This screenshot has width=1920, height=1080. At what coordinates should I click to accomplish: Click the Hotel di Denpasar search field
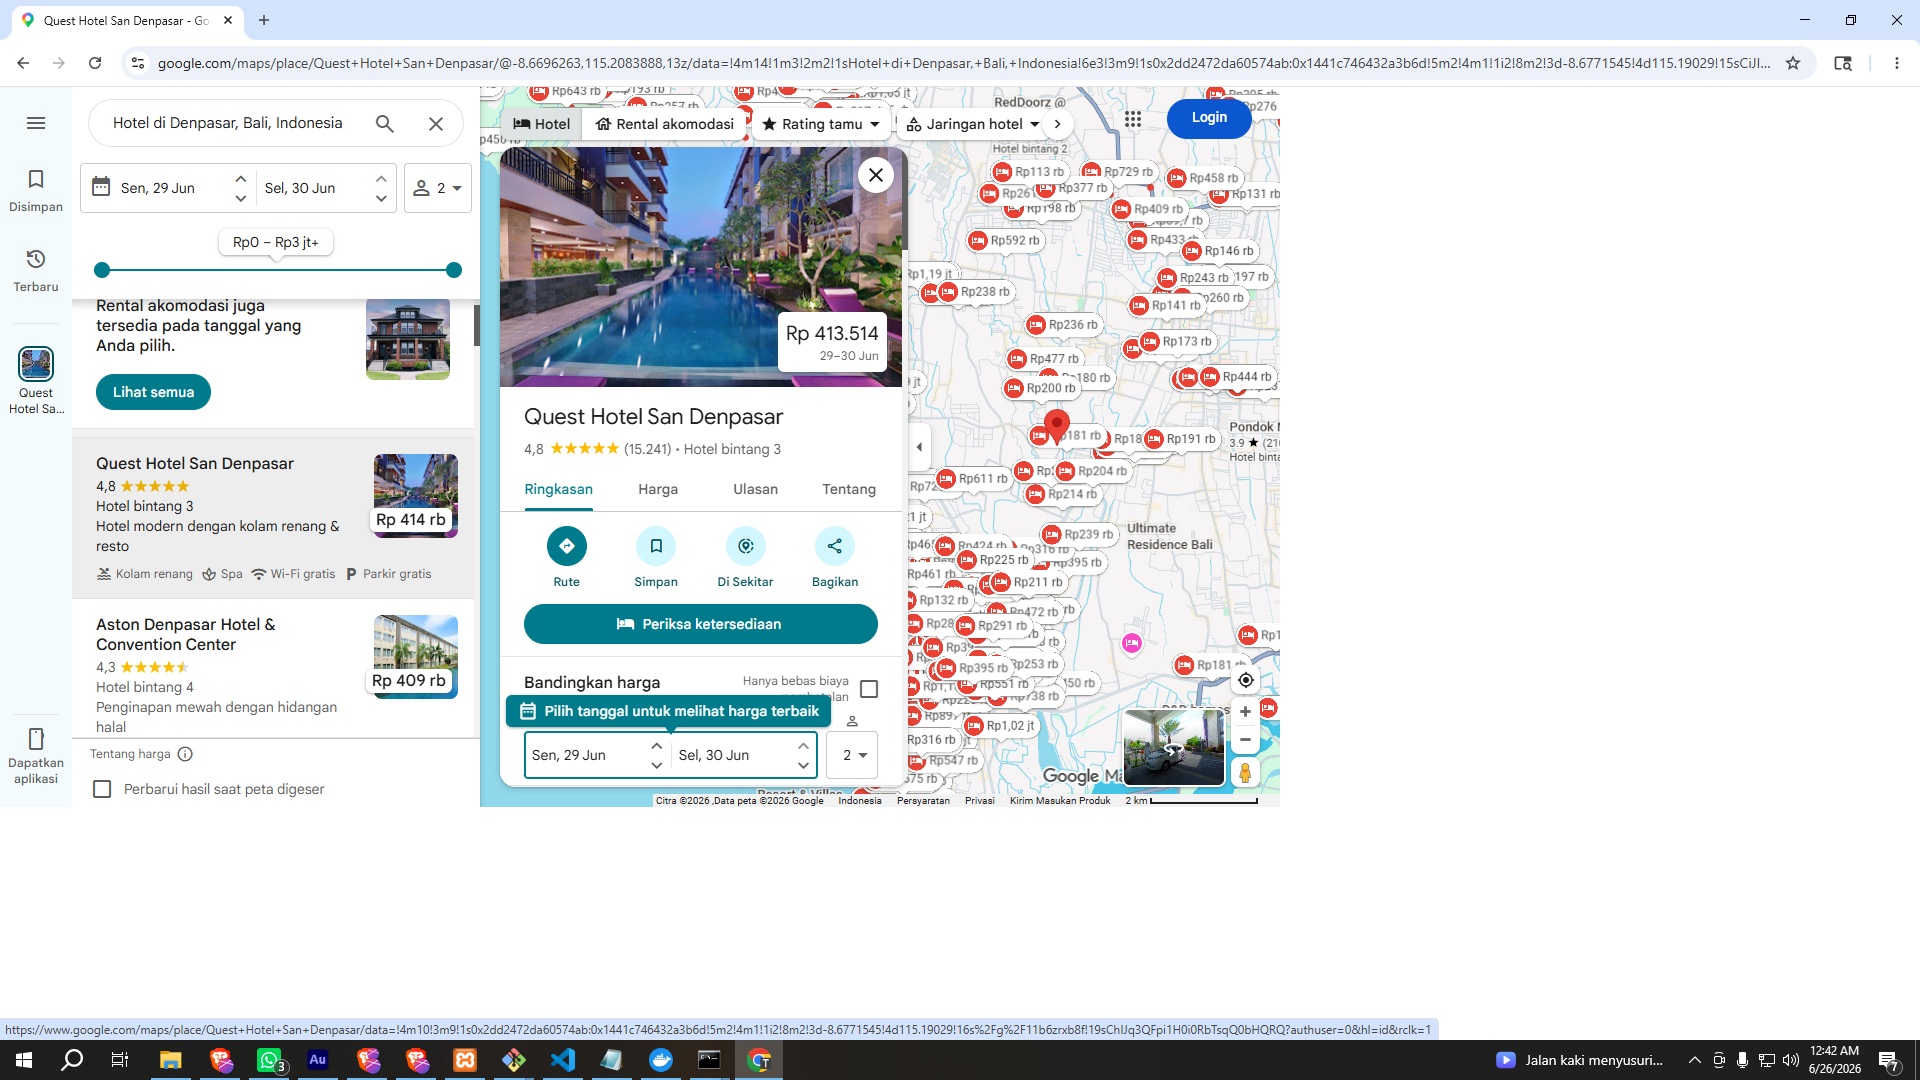[228, 123]
